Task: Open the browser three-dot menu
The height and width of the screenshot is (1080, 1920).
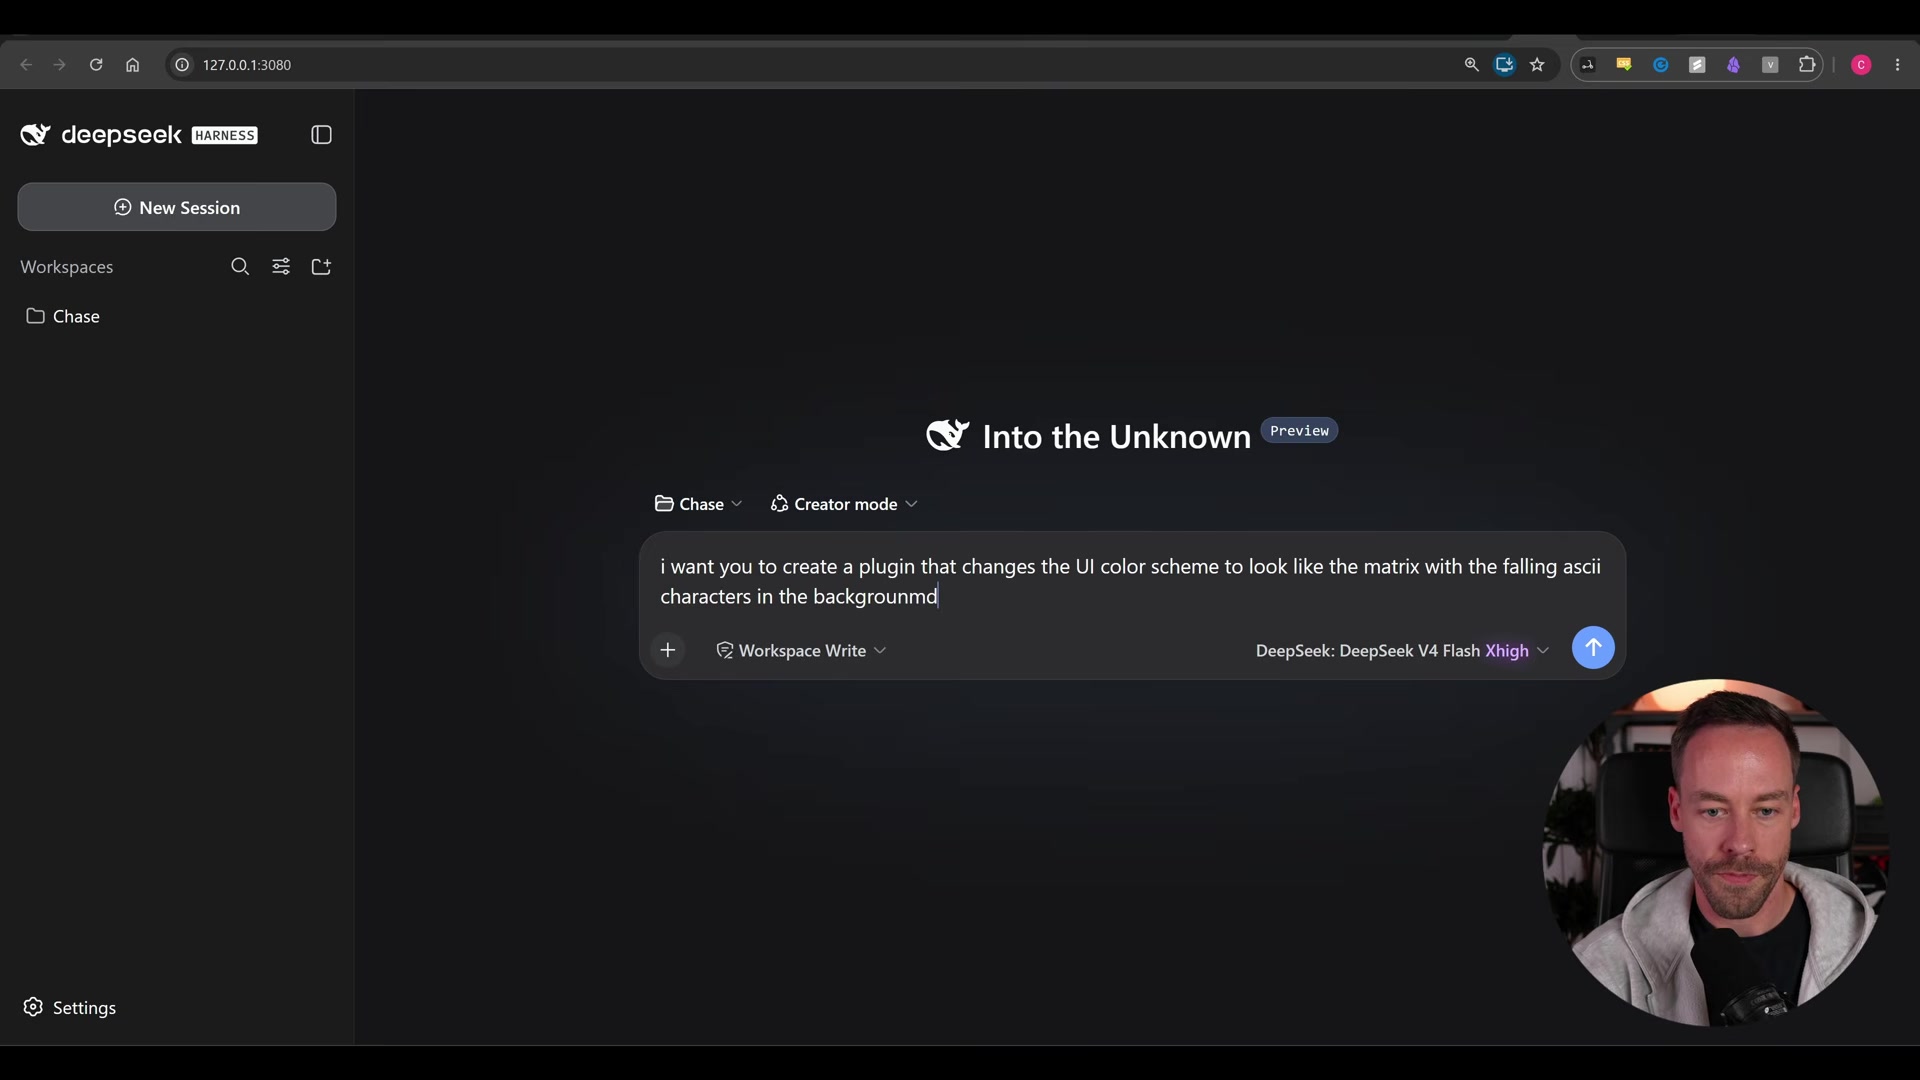Action: click(1897, 65)
